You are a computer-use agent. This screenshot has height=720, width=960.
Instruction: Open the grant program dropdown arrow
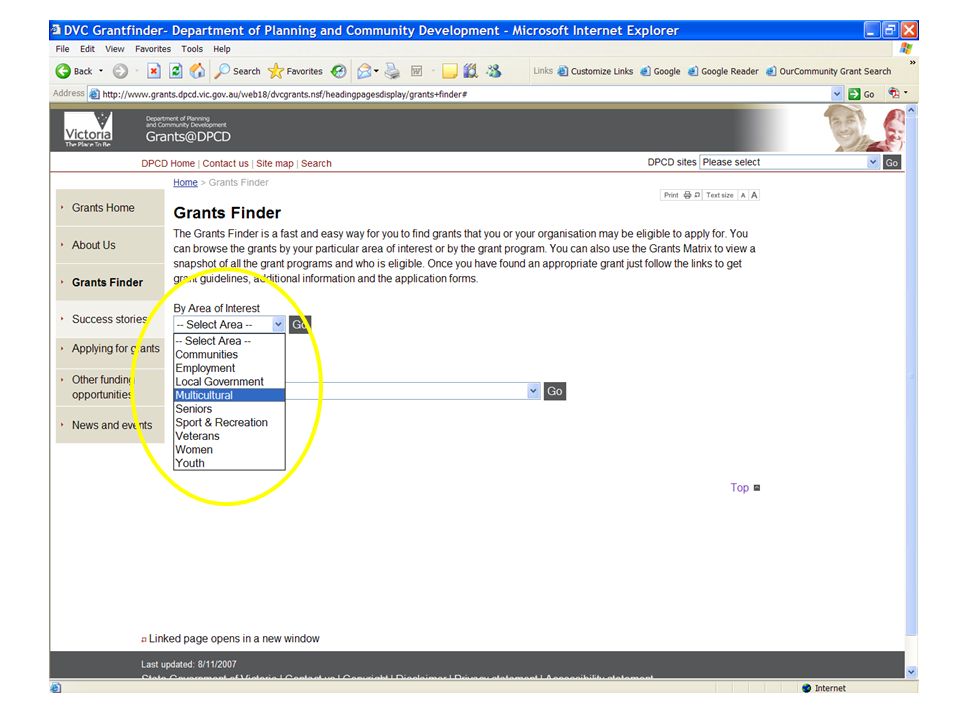tap(533, 391)
